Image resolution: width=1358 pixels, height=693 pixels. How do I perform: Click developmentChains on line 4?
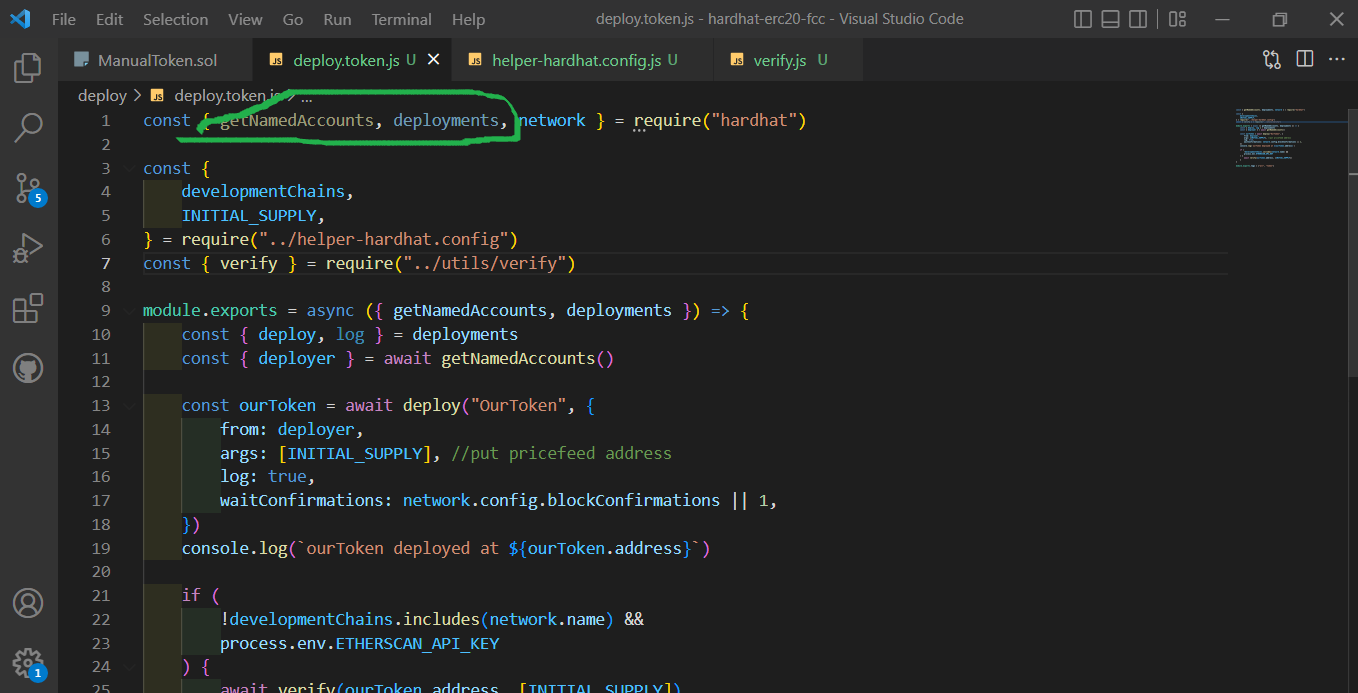point(263,191)
